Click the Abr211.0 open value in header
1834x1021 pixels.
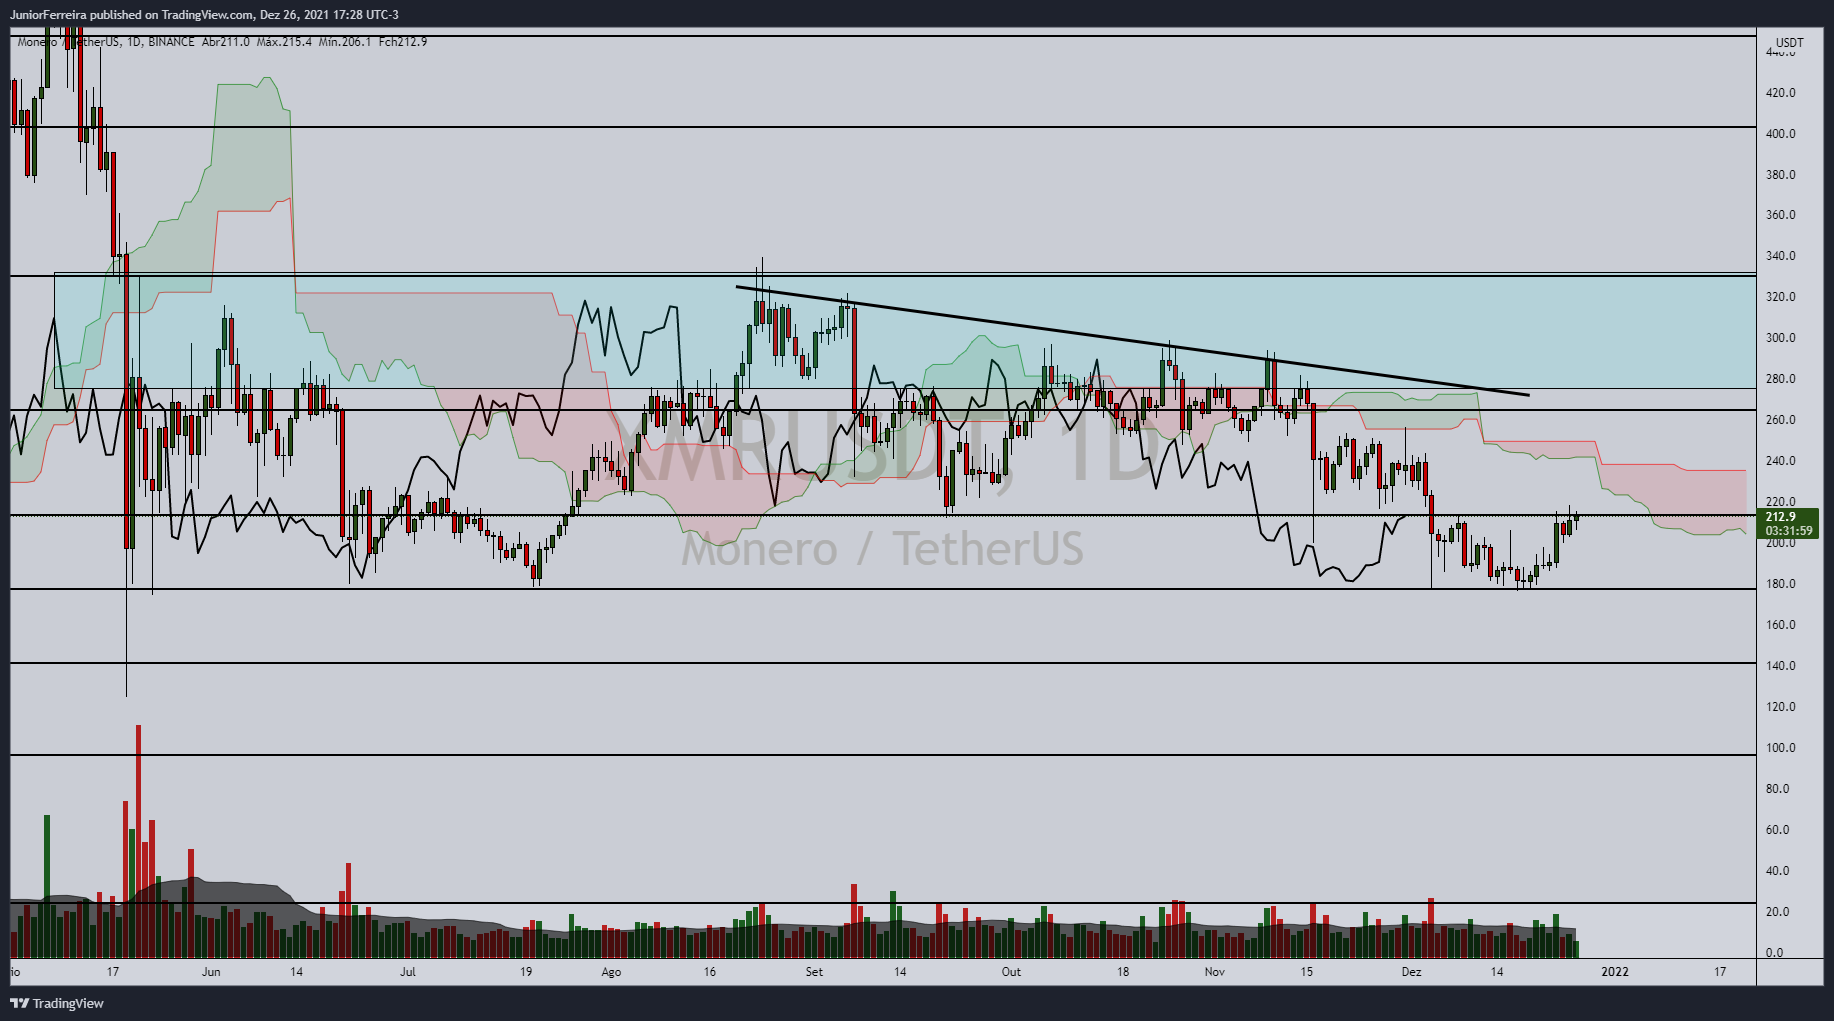point(225,42)
